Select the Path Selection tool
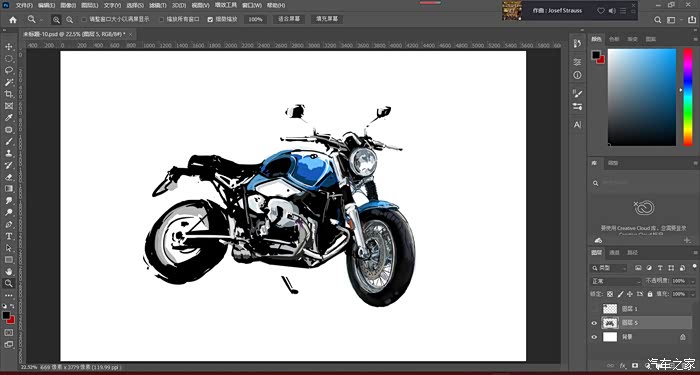The width and height of the screenshot is (700, 375). click(x=8, y=248)
